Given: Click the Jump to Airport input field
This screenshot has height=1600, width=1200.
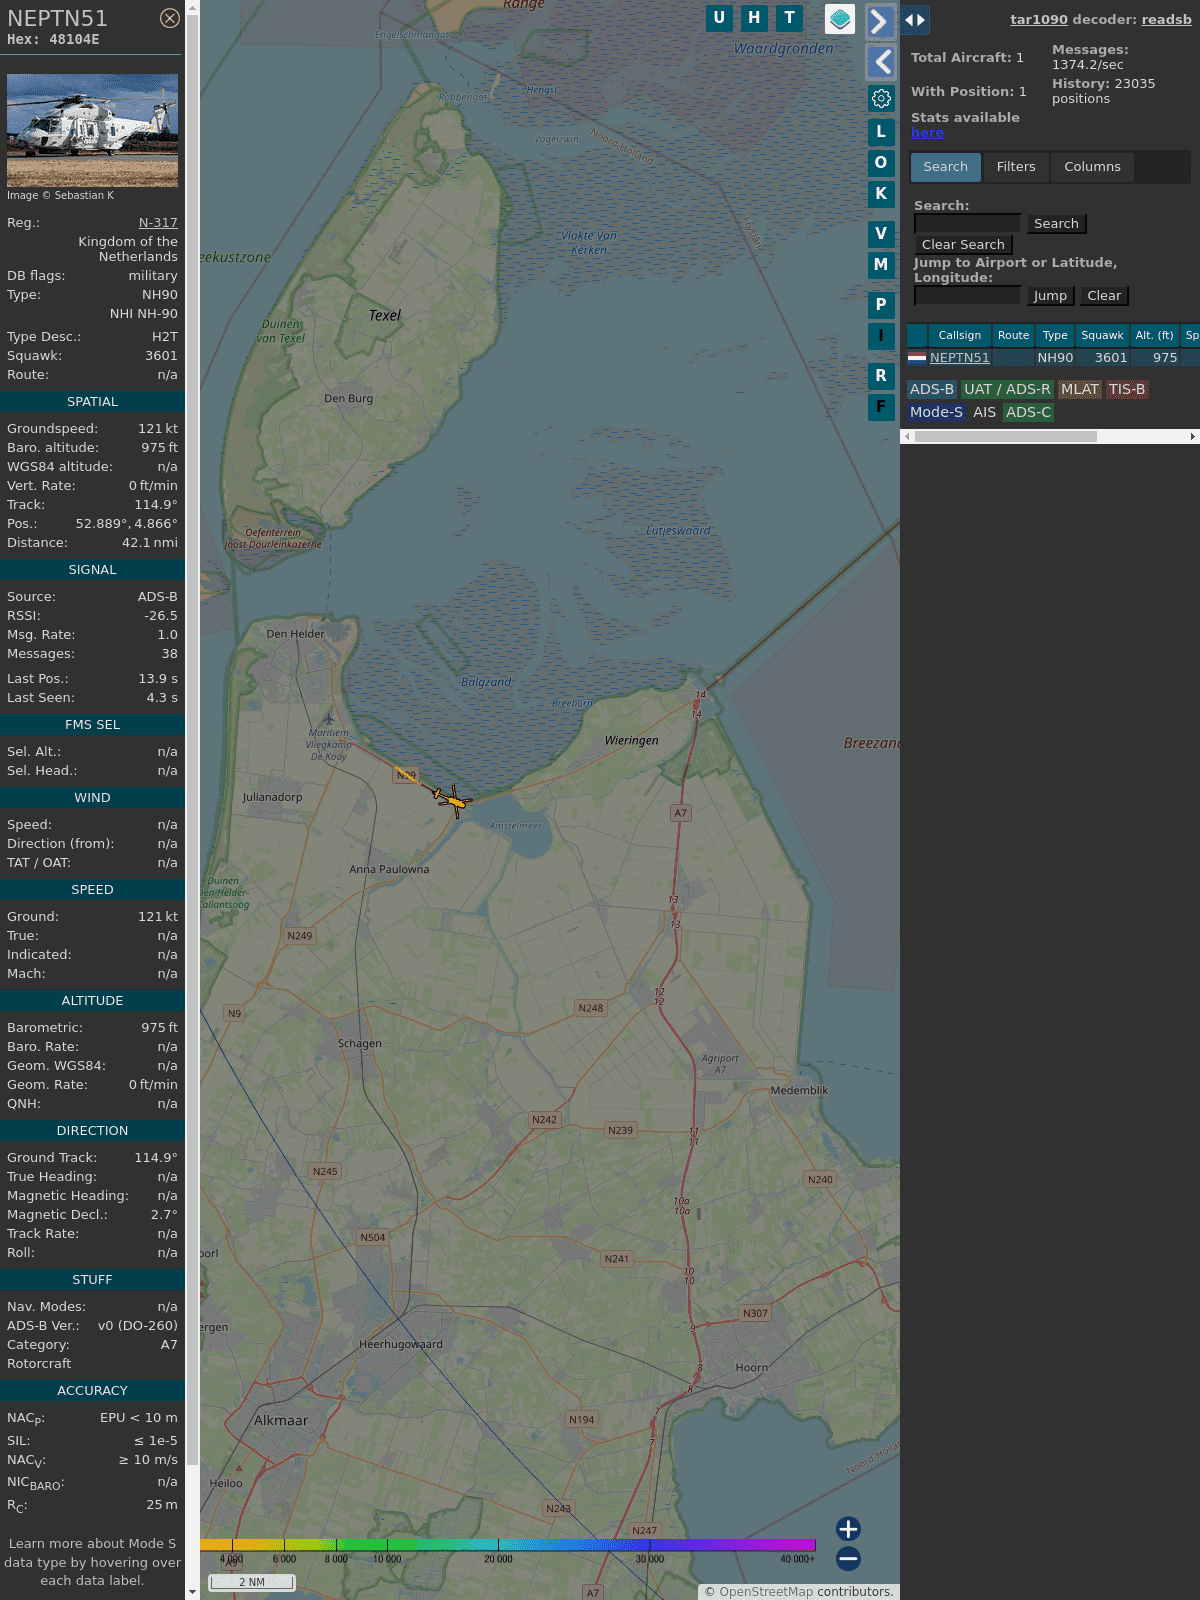Looking at the screenshot, I should tap(967, 295).
